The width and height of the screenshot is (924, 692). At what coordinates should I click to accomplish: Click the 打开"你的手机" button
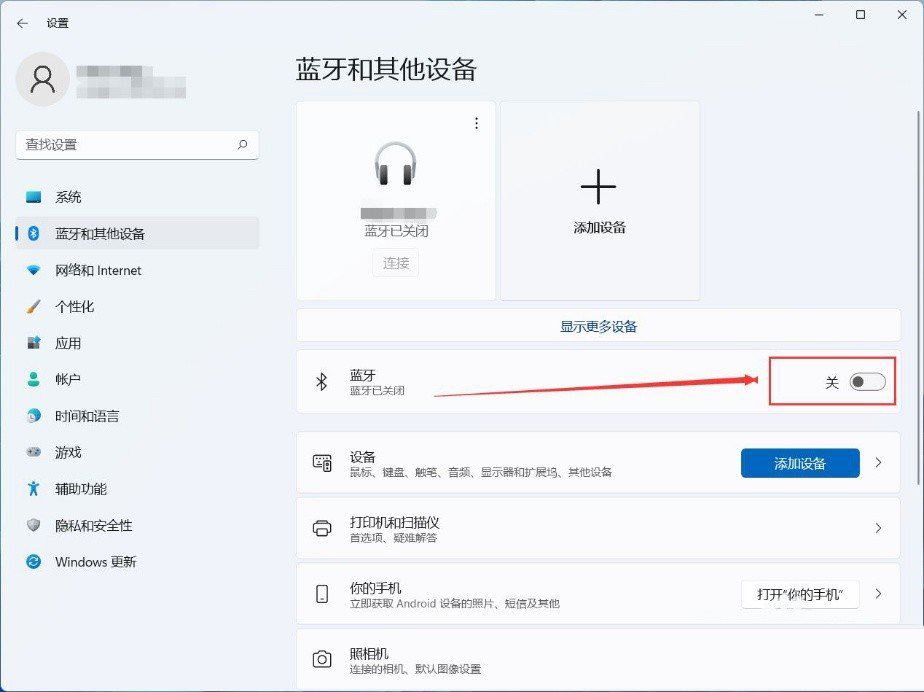click(800, 594)
